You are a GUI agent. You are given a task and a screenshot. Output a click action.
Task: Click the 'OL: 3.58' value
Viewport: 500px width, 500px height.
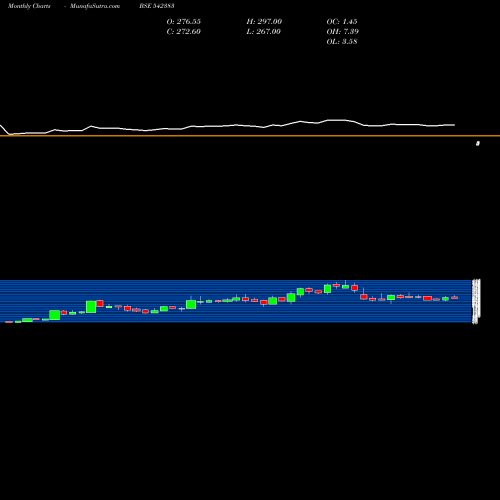click(x=342, y=42)
